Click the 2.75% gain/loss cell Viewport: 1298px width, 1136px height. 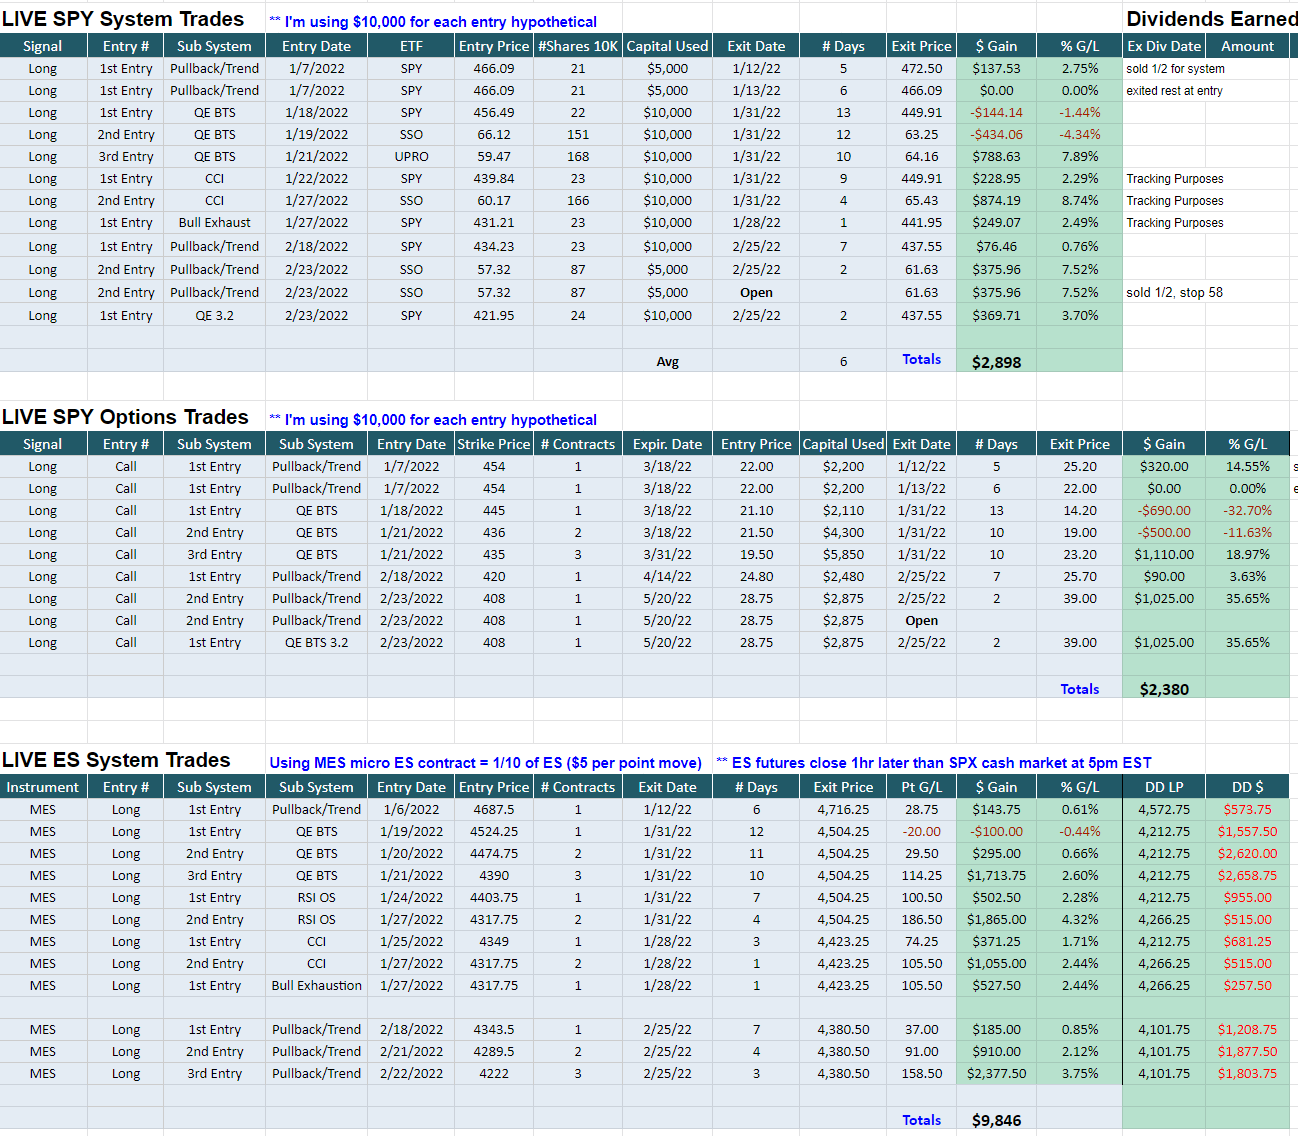(1080, 69)
